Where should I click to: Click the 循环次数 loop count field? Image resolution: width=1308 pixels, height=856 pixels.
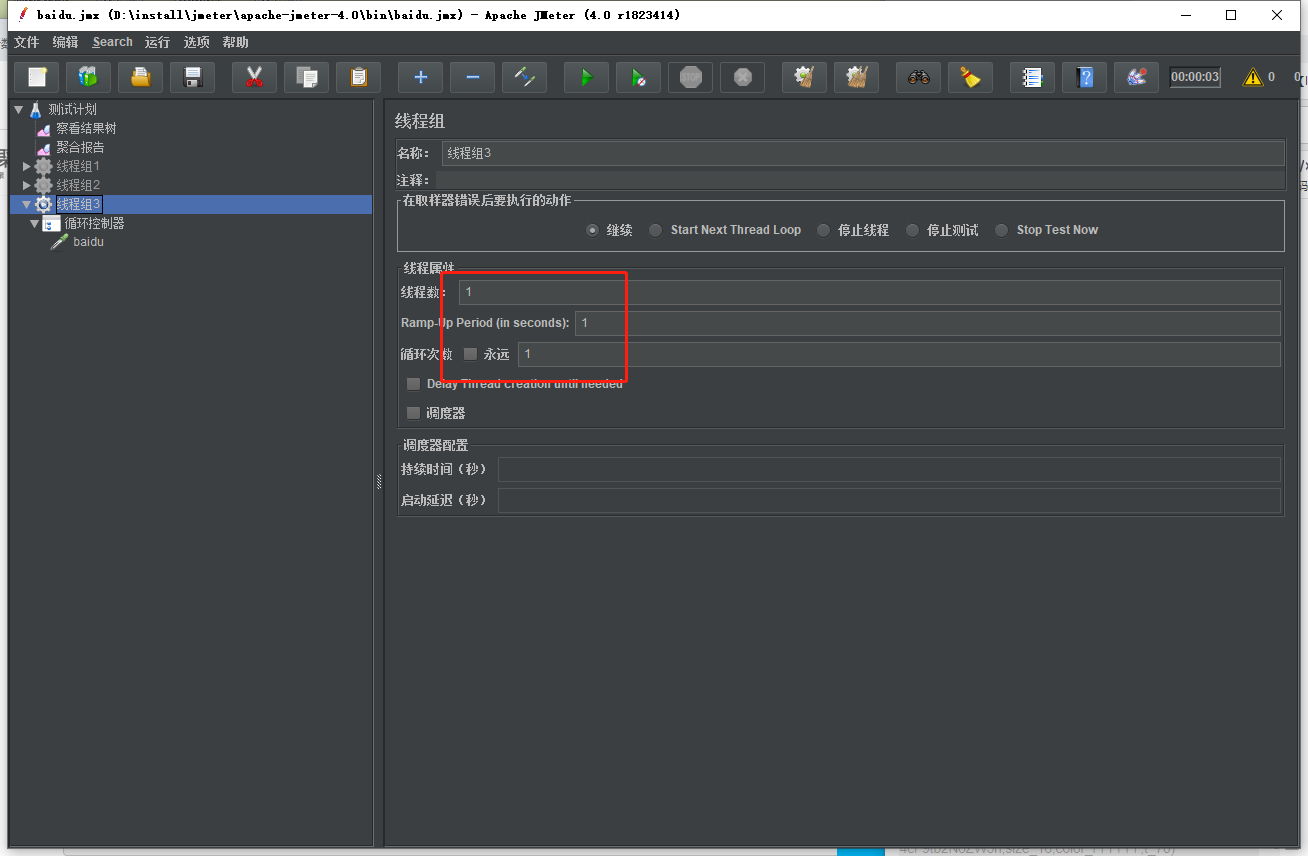(899, 354)
